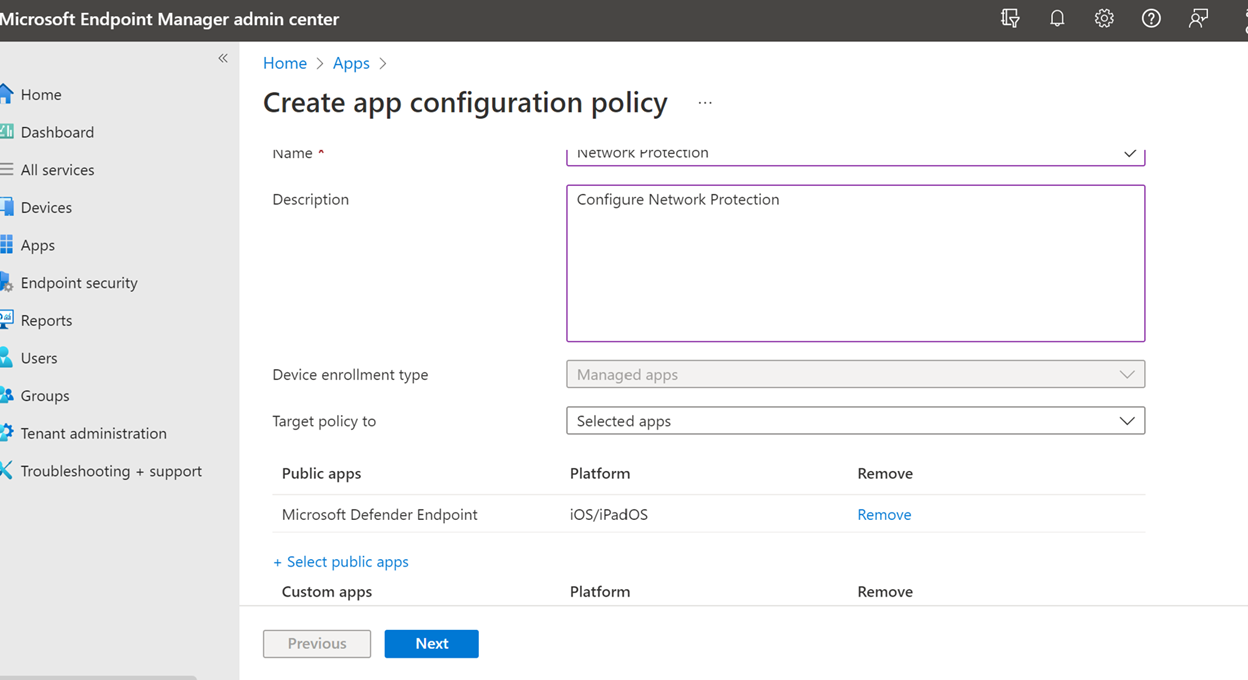1248x680 pixels.
Task: Click the Troubleshooting + support wrench icon
Action: (x=6, y=471)
